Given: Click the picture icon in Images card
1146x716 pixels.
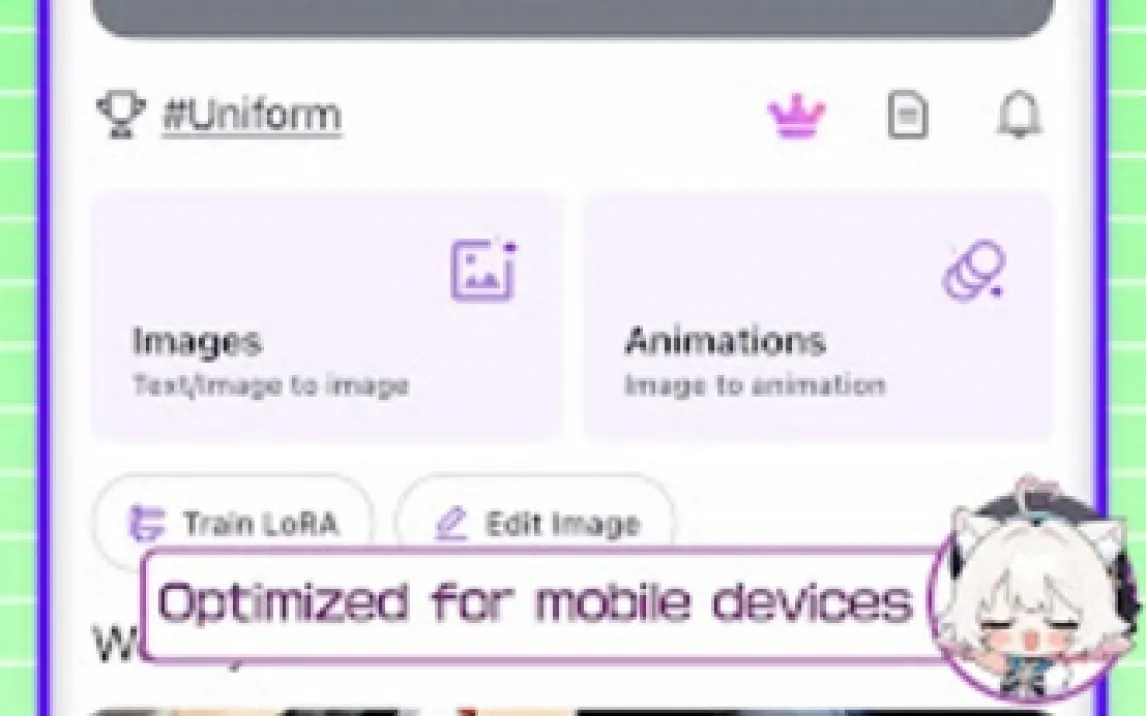Looking at the screenshot, I should pos(482,270).
